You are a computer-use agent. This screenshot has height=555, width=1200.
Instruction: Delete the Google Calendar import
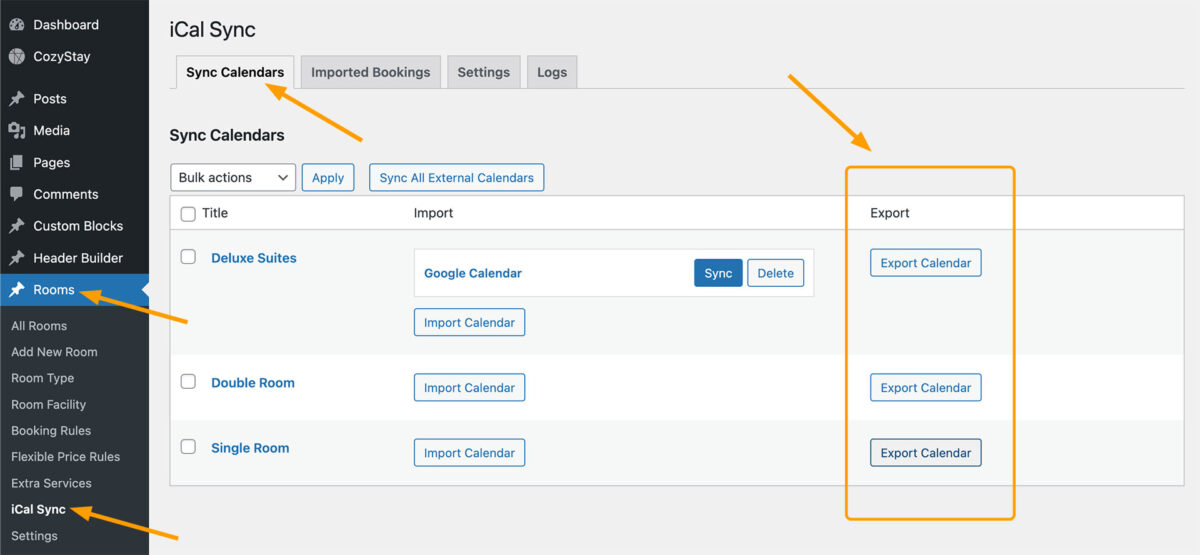coord(775,273)
